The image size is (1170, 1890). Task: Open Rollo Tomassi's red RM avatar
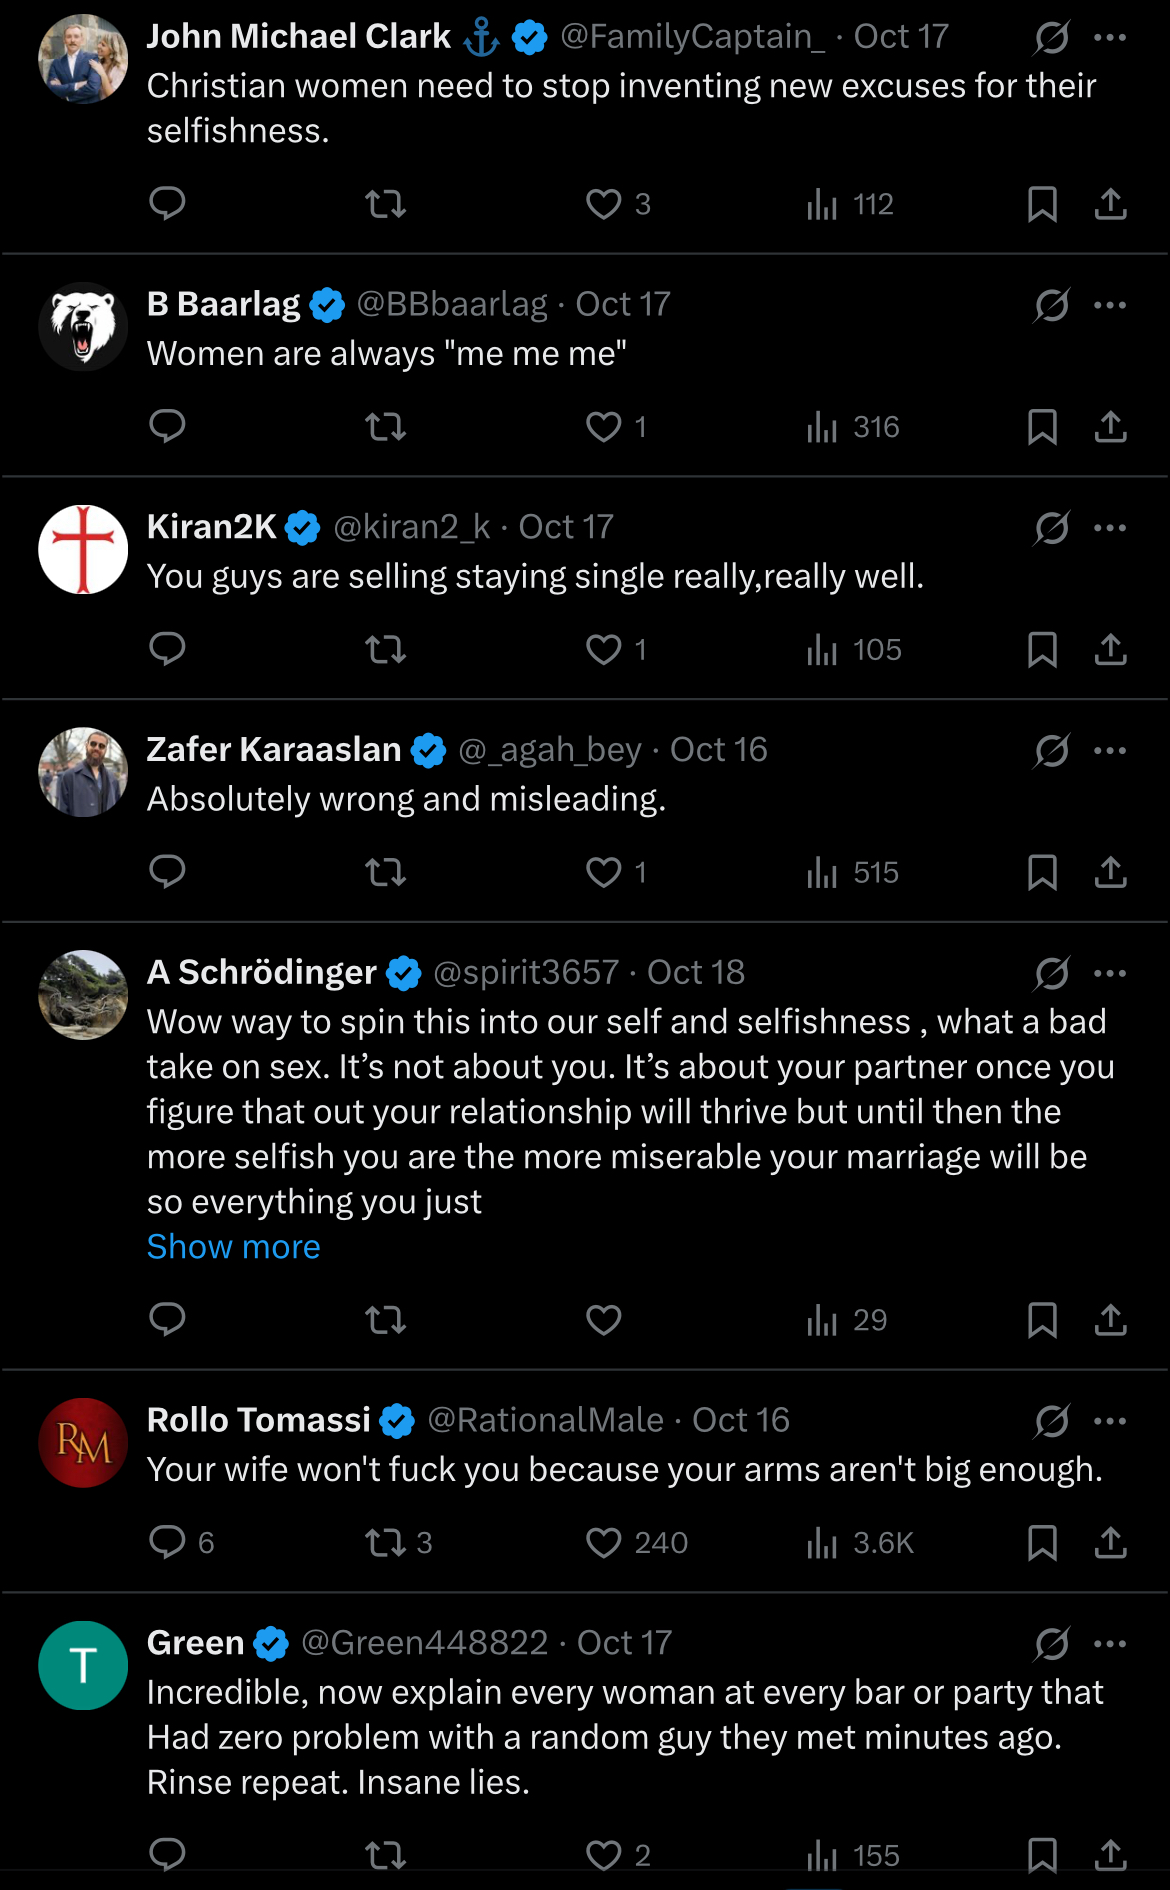[83, 1443]
